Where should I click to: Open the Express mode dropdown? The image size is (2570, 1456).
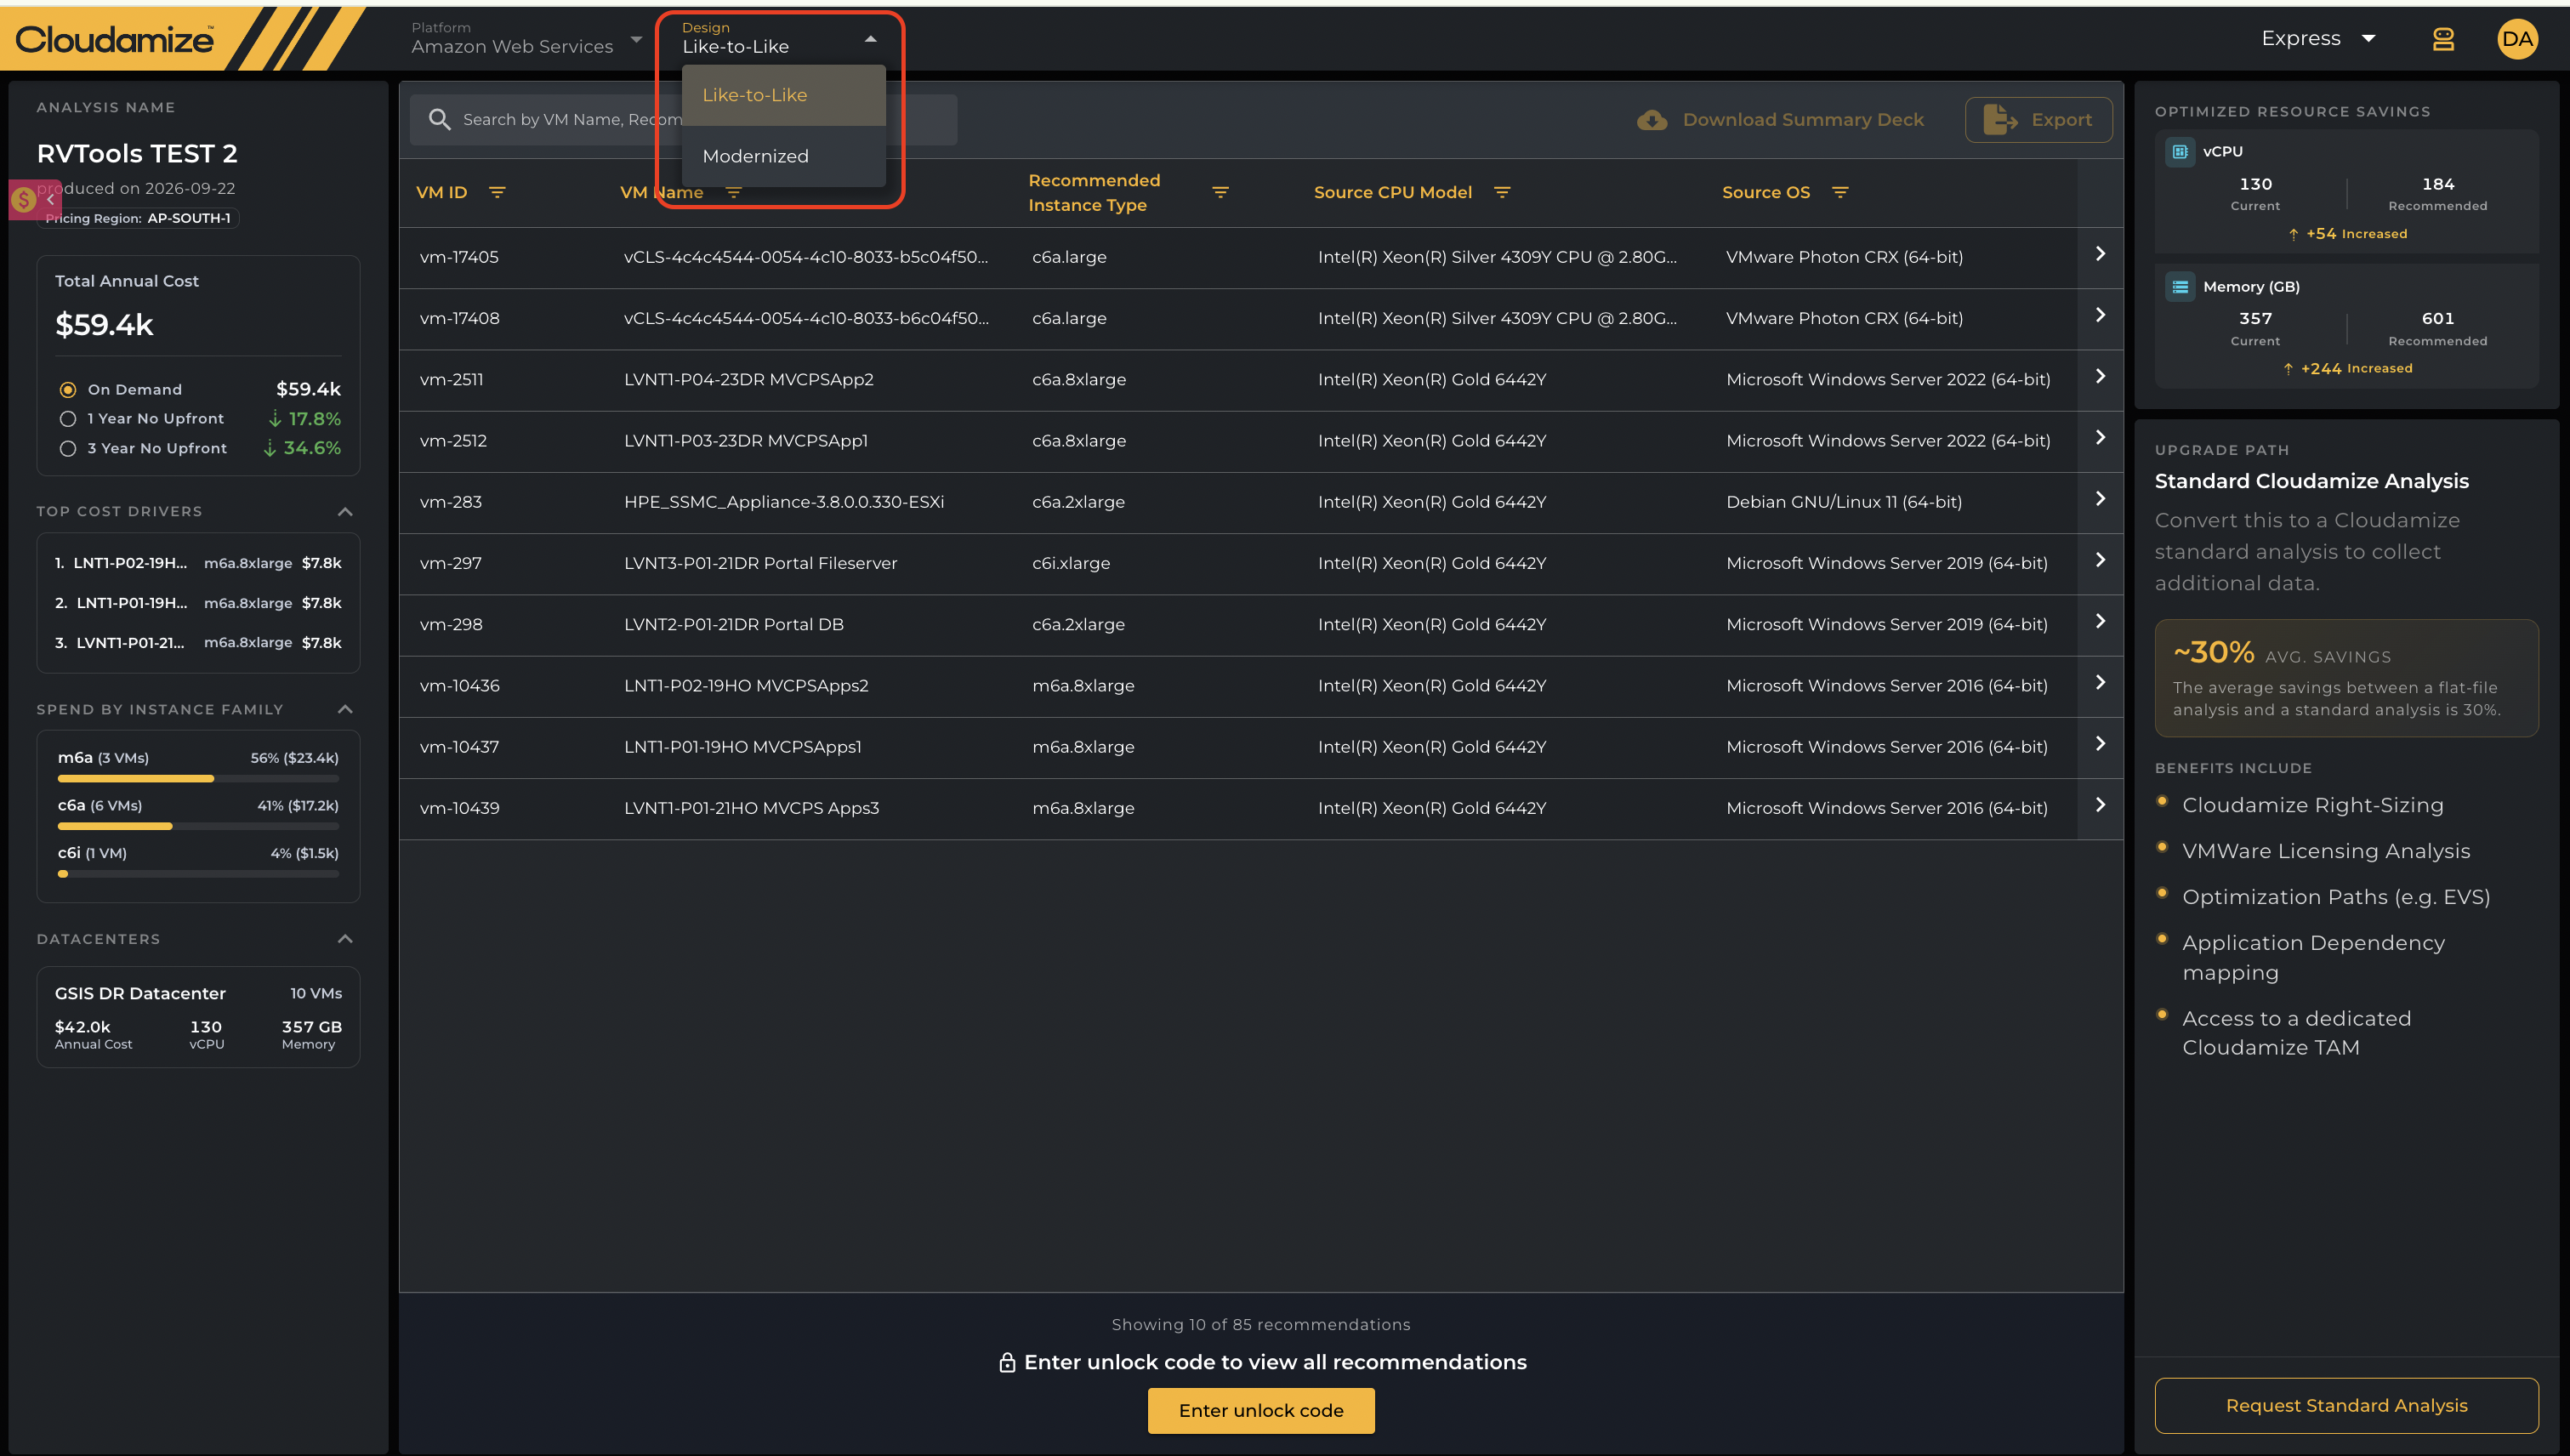click(2318, 39)
